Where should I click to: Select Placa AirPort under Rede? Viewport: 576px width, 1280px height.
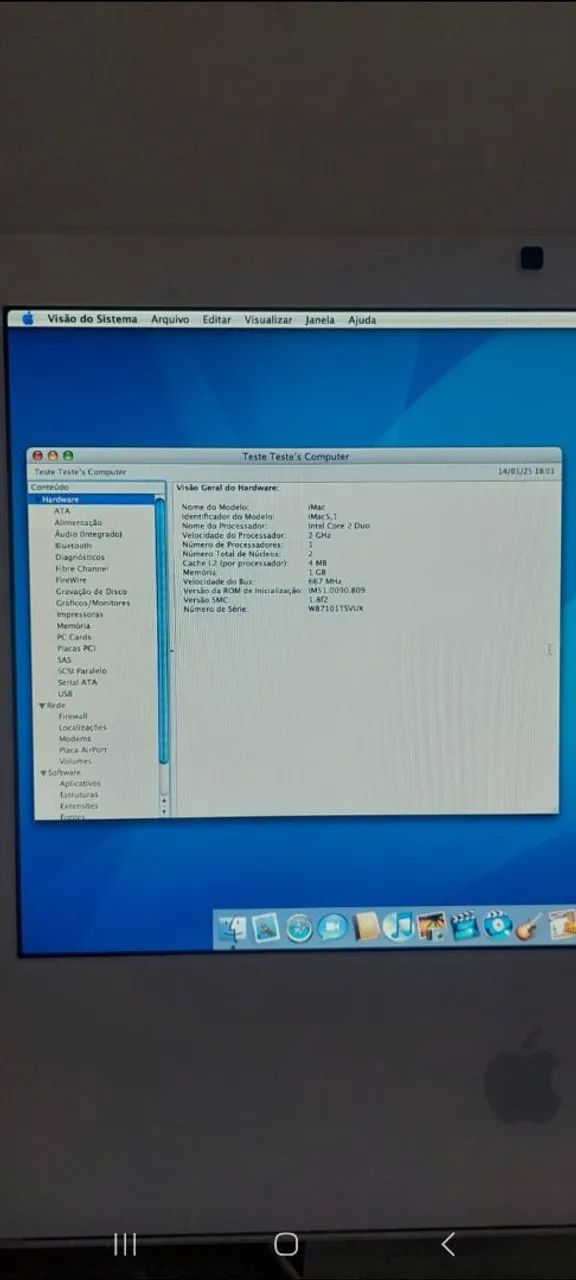click(x=83, y=749)
